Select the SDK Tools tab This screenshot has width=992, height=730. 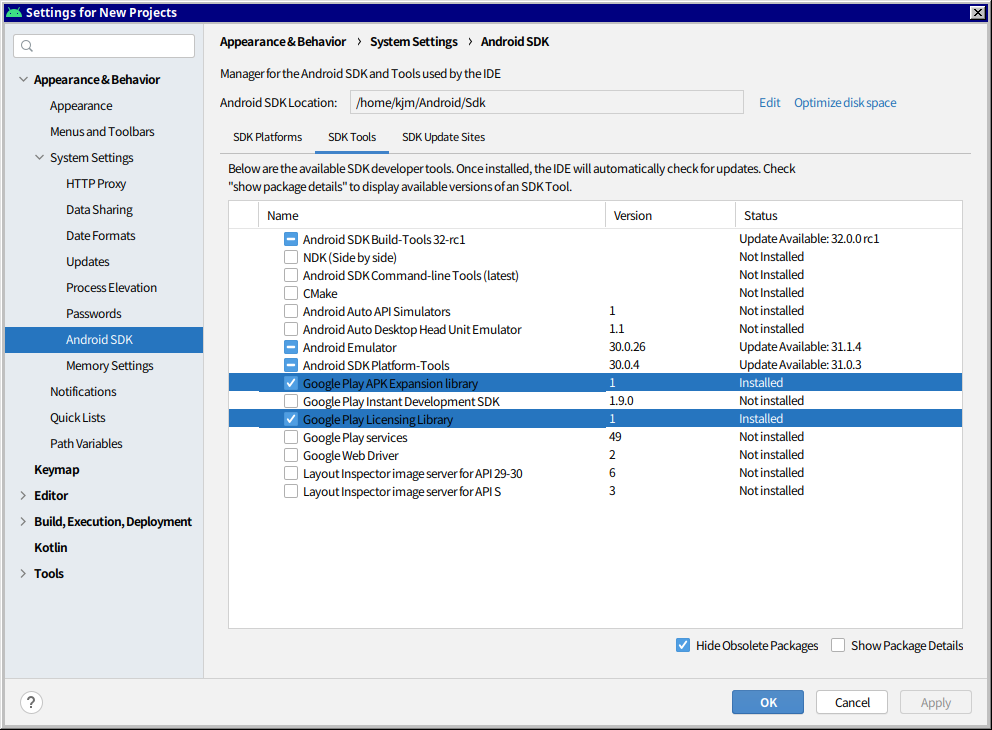[x=352, y=137]
